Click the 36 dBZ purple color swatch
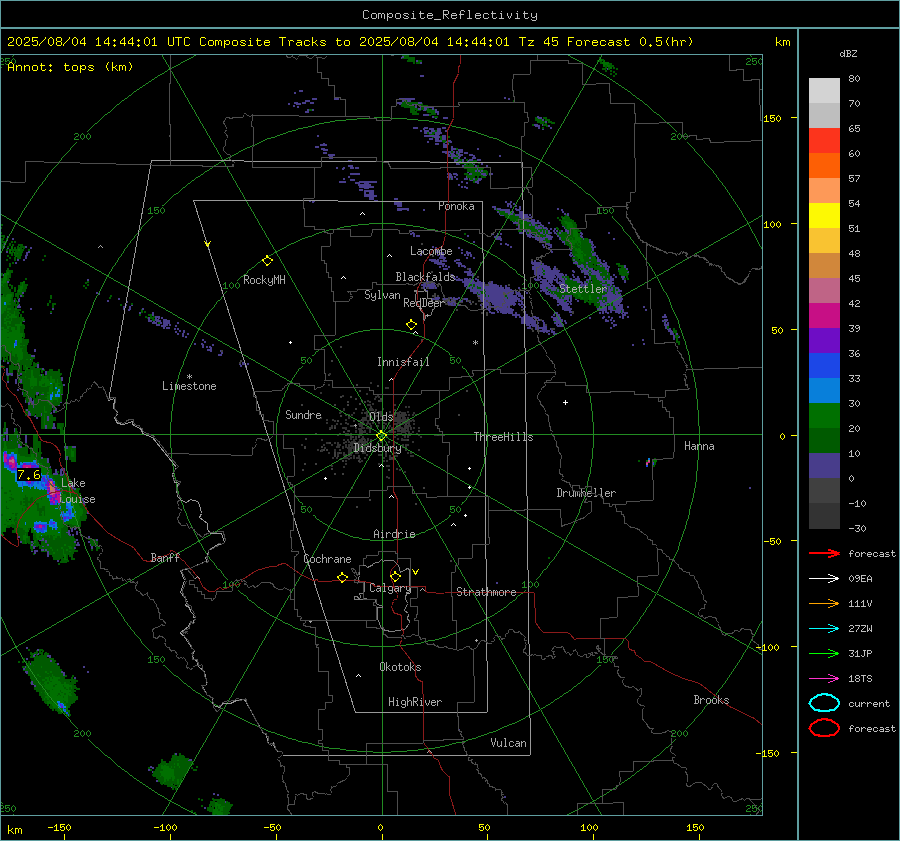Viewport: 900px width, 841px height. pos(824,340)
